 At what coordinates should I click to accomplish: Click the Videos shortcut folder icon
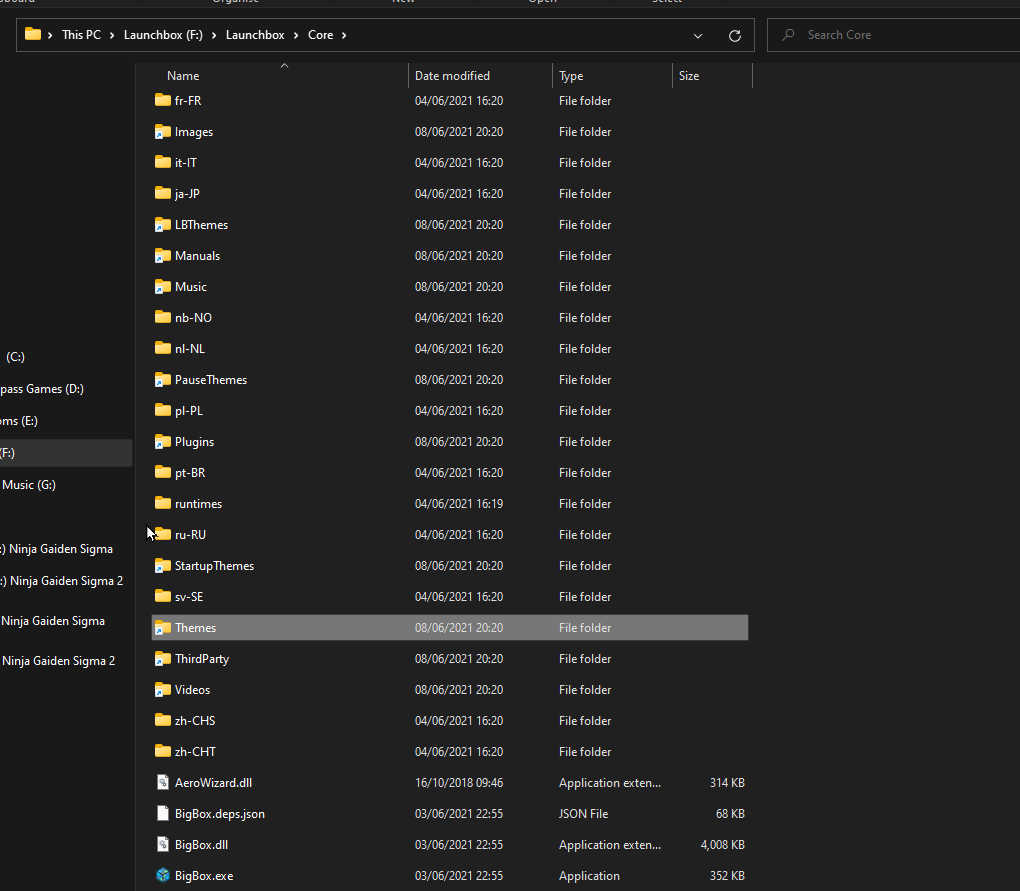(x=163, y=689)
